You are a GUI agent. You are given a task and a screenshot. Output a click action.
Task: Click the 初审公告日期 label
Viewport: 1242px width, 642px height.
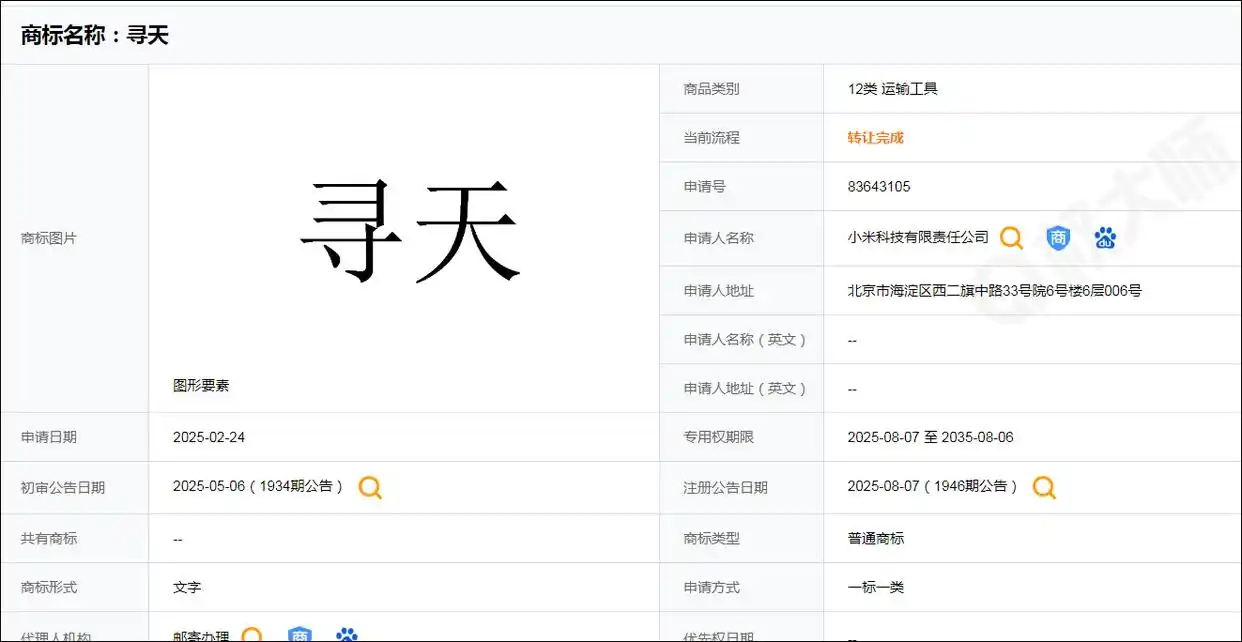pos(63,487)
